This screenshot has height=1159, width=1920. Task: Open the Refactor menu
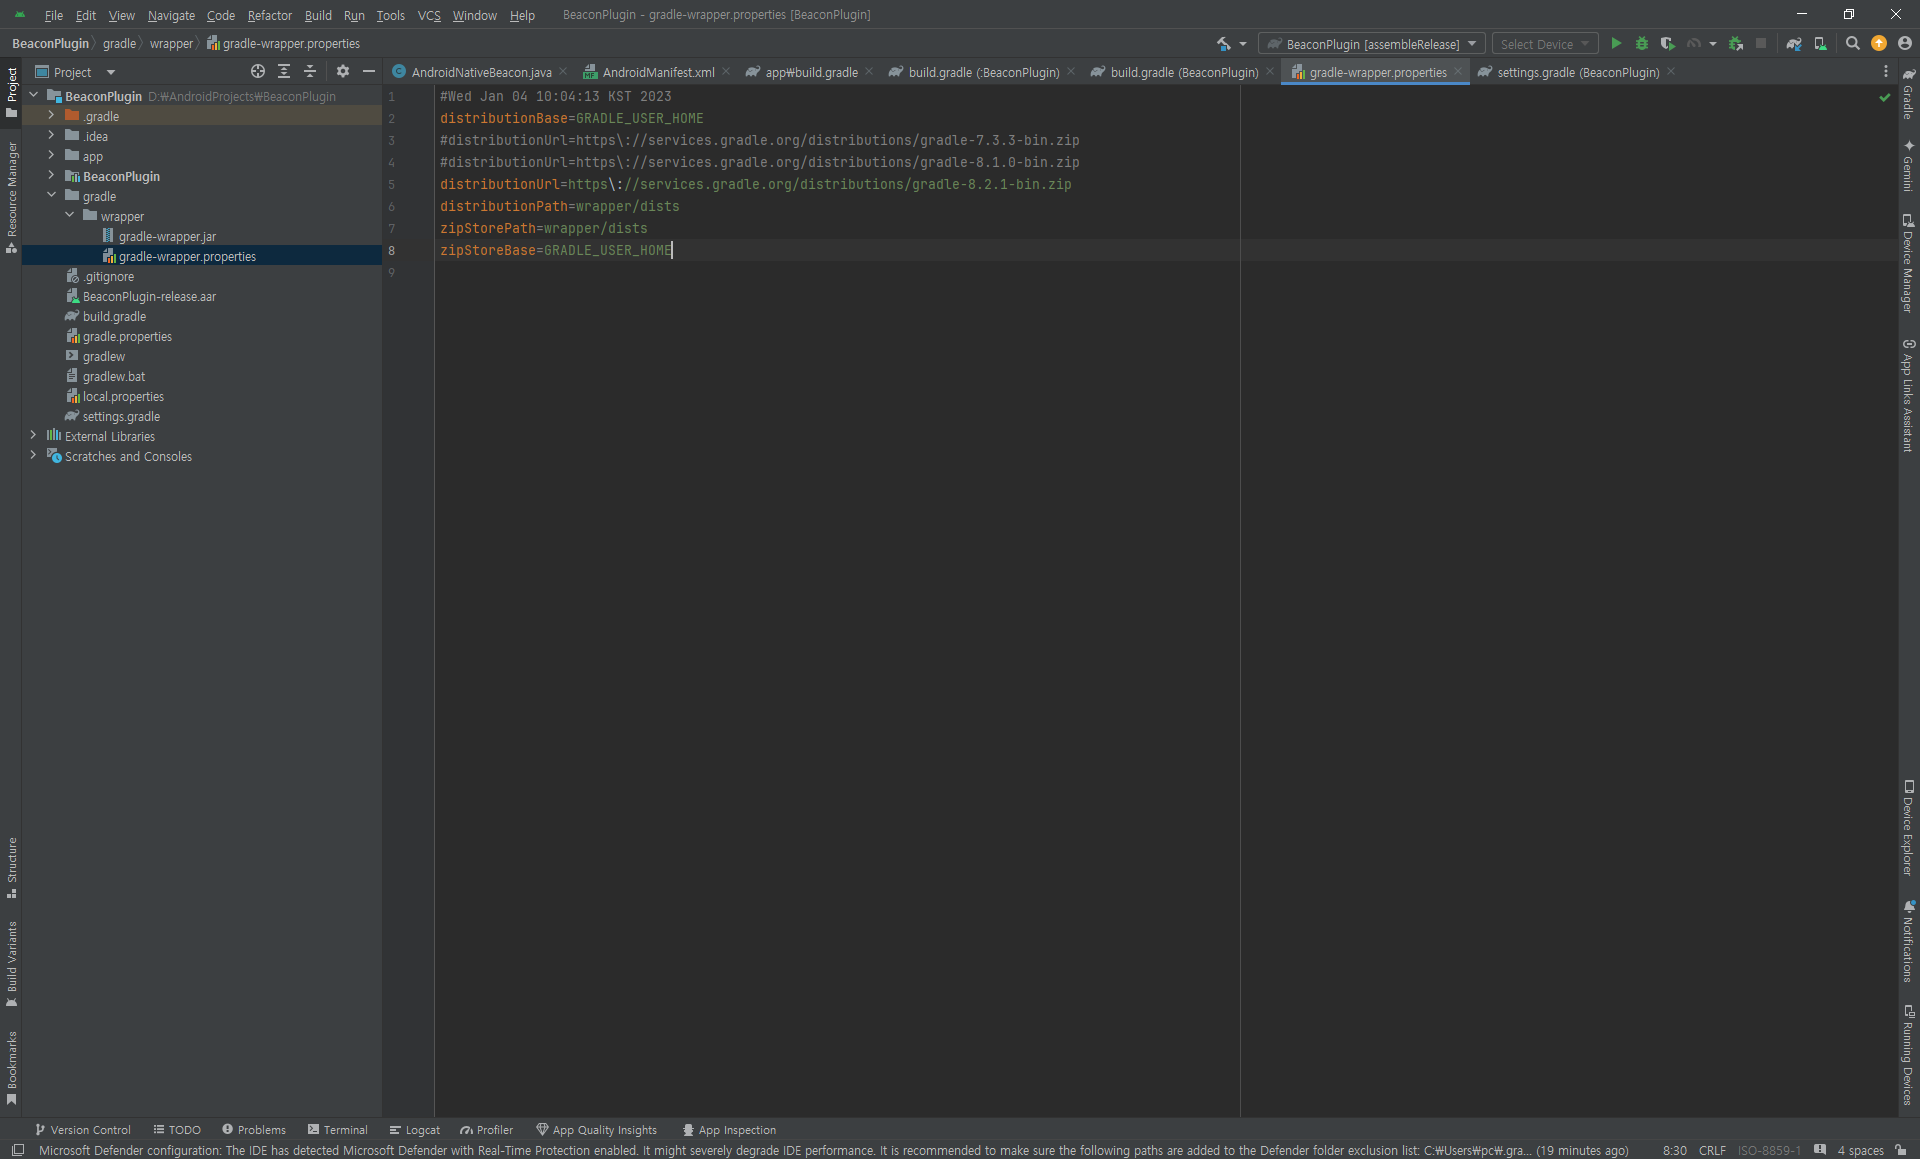coord(269,15)
